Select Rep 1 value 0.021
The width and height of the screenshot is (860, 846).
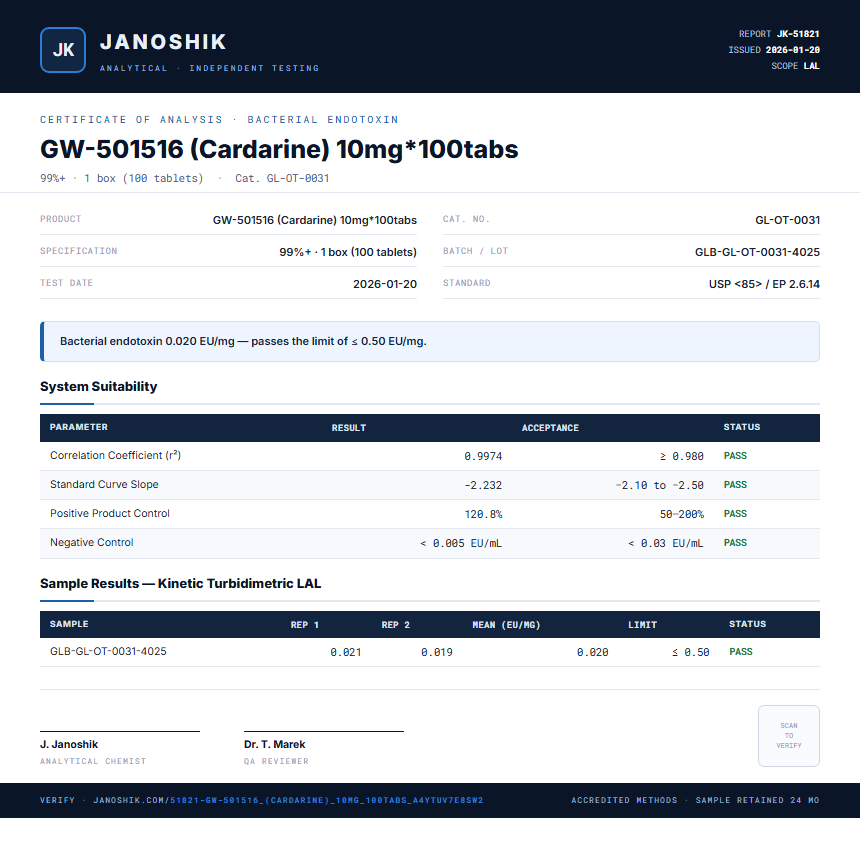pos(346,652)
